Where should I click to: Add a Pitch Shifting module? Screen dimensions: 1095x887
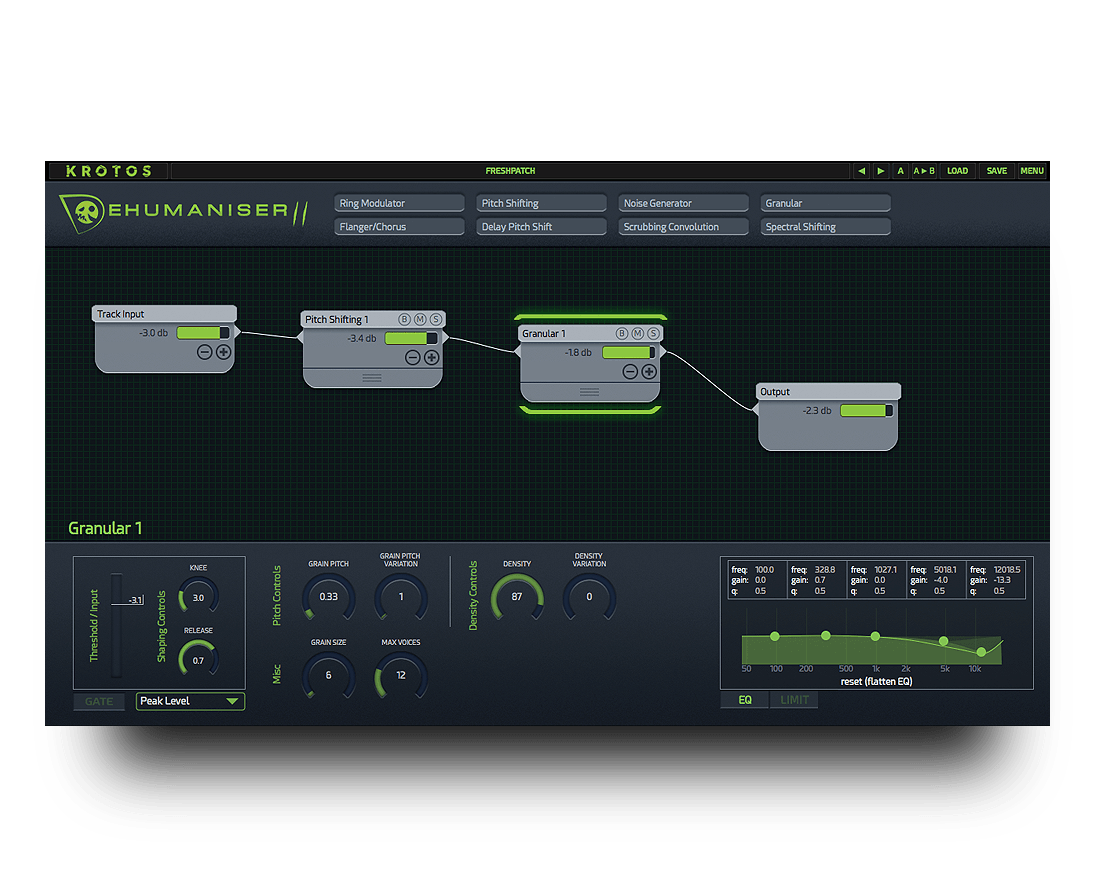pos(541,203)
